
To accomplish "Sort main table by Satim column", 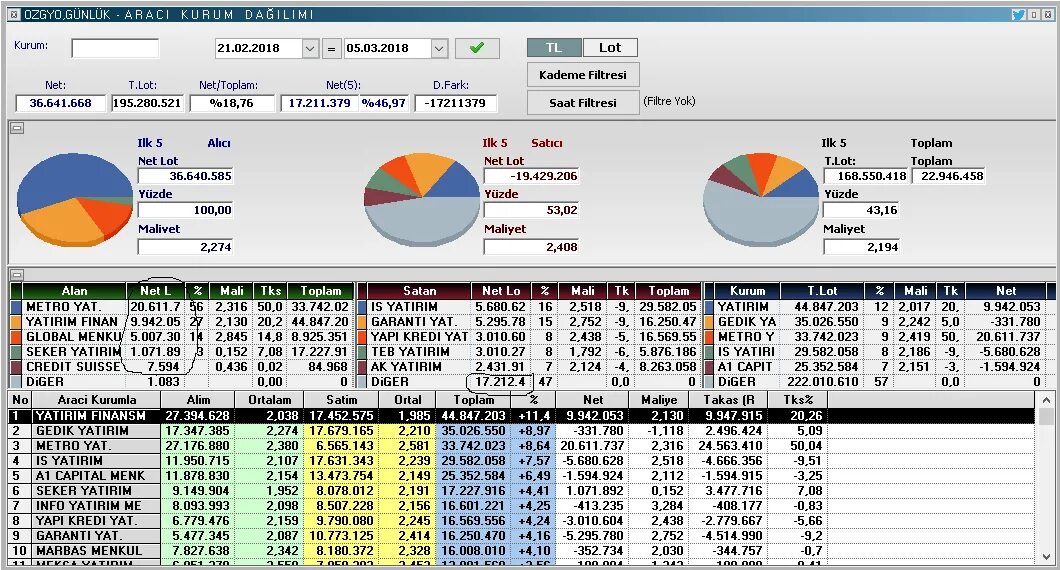I will point(341,400).
